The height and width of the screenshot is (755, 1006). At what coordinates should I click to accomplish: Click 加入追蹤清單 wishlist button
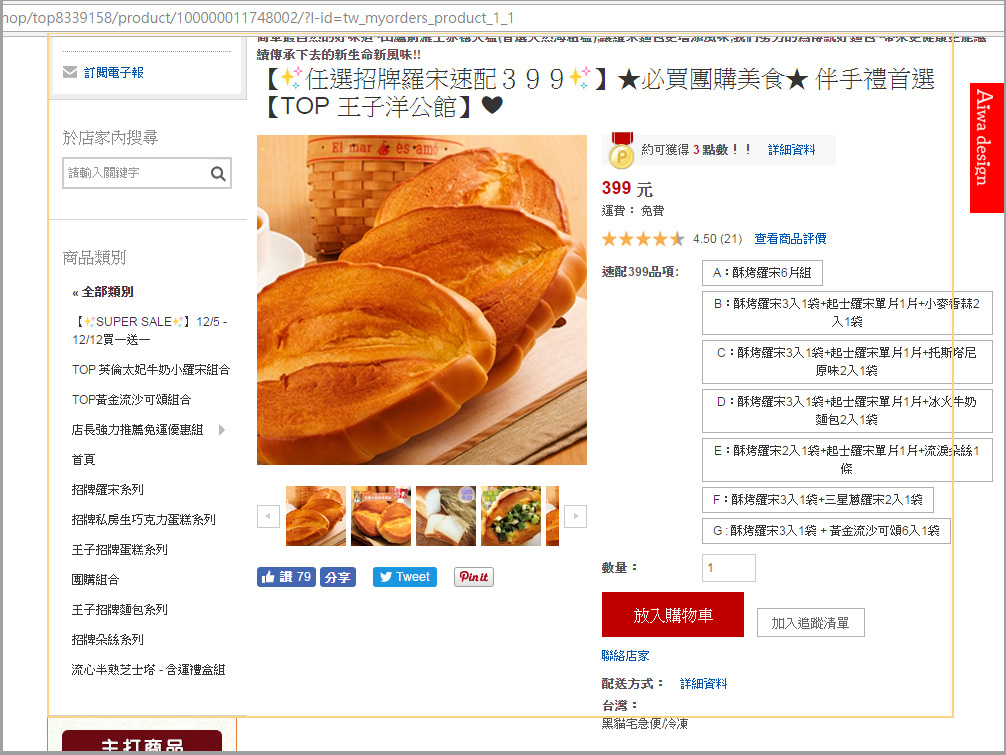click(x=810, y=623)
